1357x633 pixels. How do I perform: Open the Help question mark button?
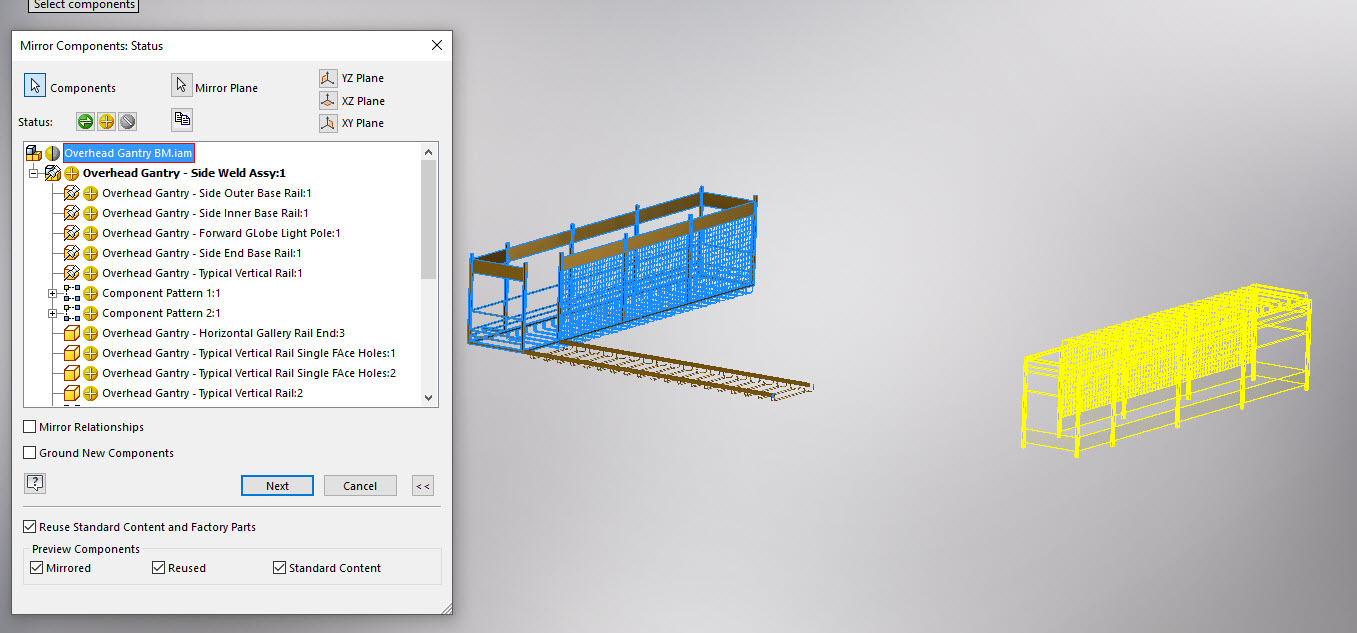tap(35, 483)
